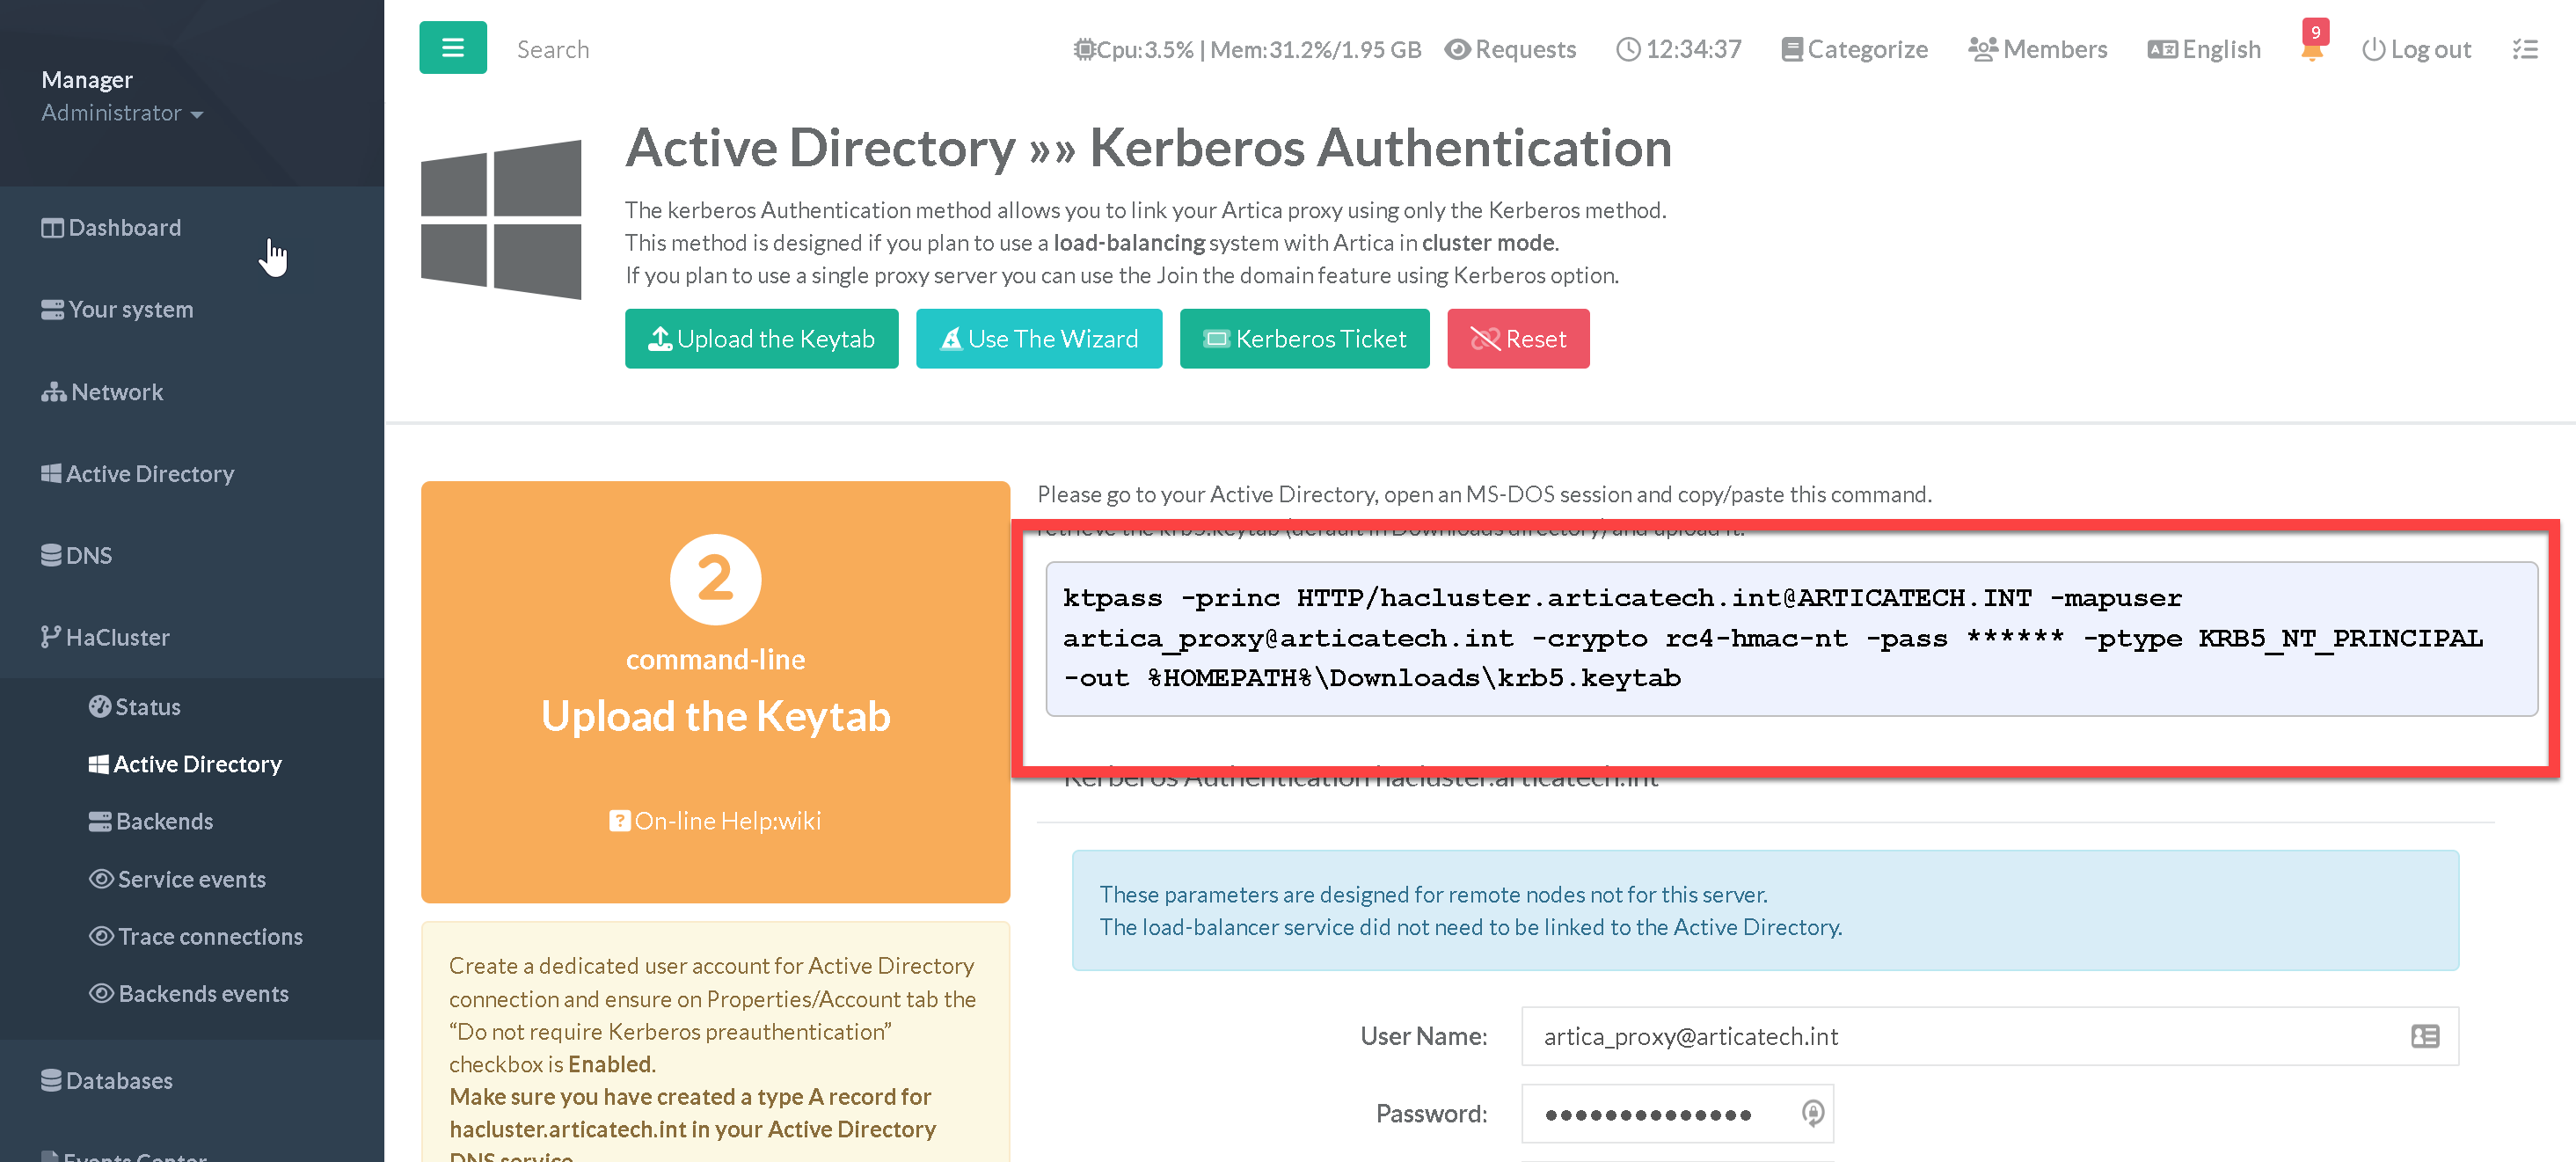
Task: Open the English language selector
Action: coord(2204,49)
